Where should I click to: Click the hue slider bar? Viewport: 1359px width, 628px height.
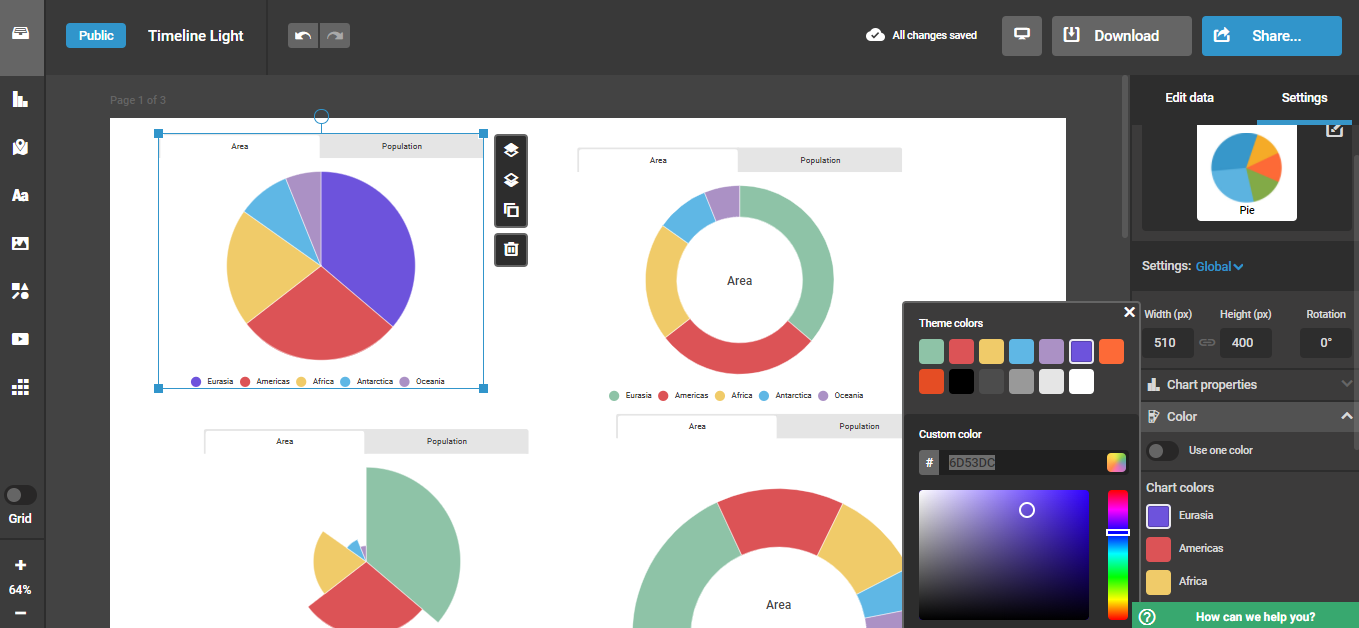tap(1117, 554)
